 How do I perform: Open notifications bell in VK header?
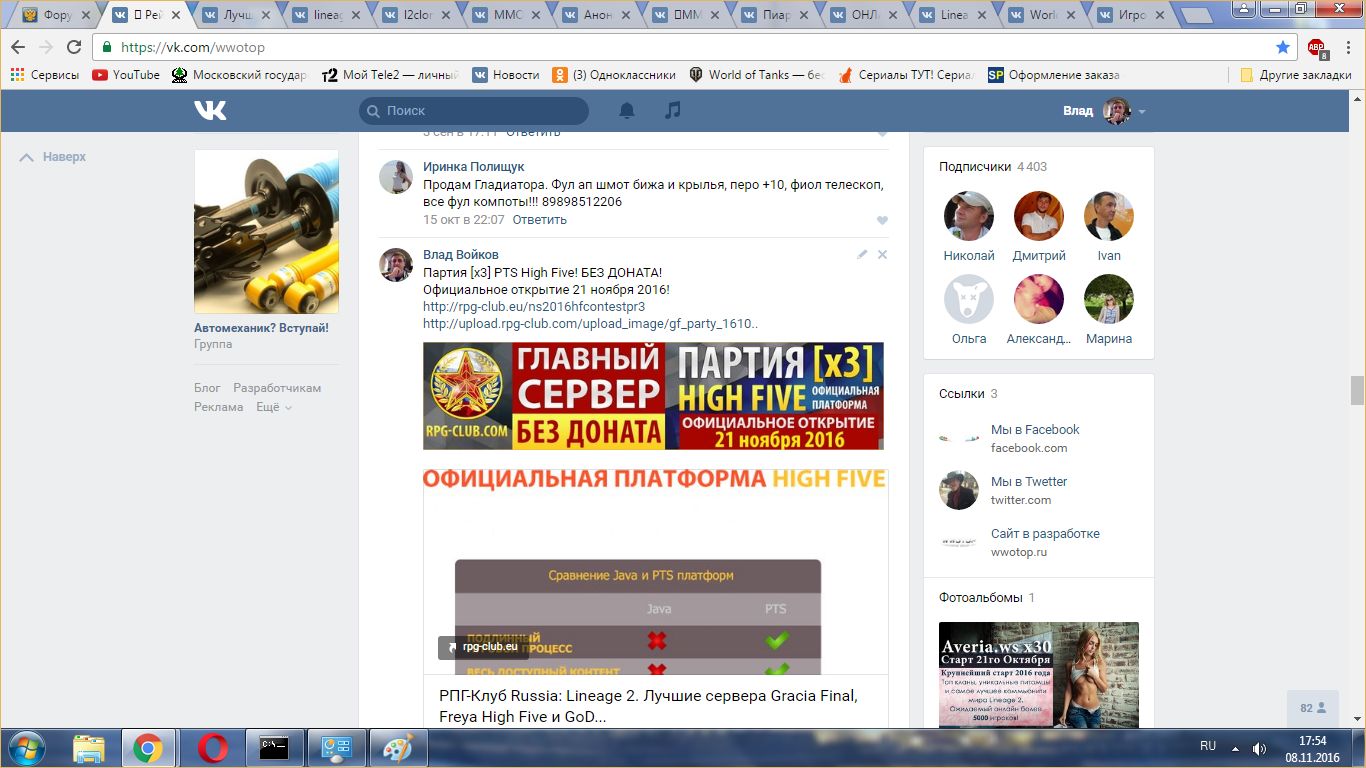(x=627, y=110)
